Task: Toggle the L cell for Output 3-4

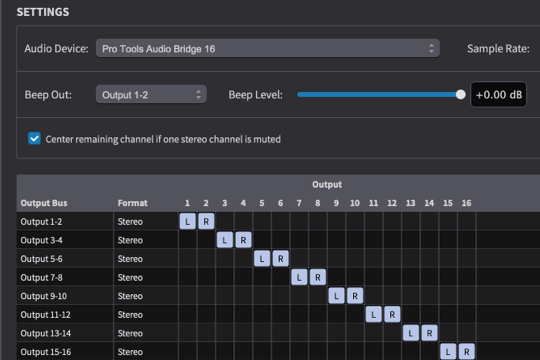Action: 225,240
